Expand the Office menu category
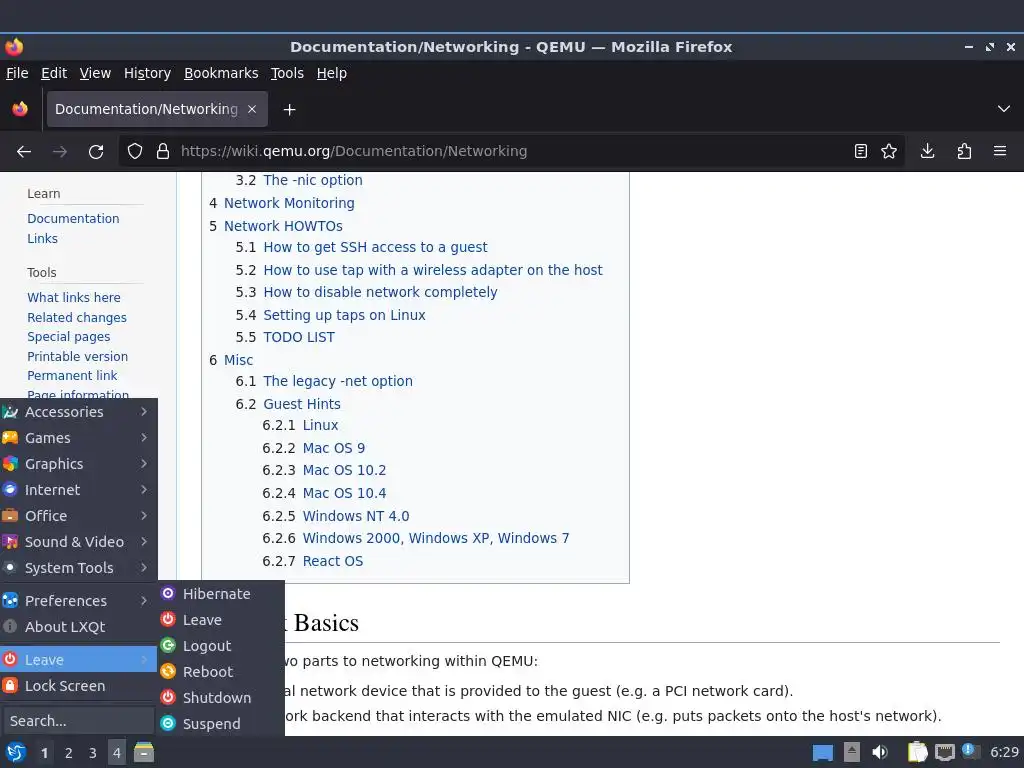1024x768 pixels. (78, 516)
